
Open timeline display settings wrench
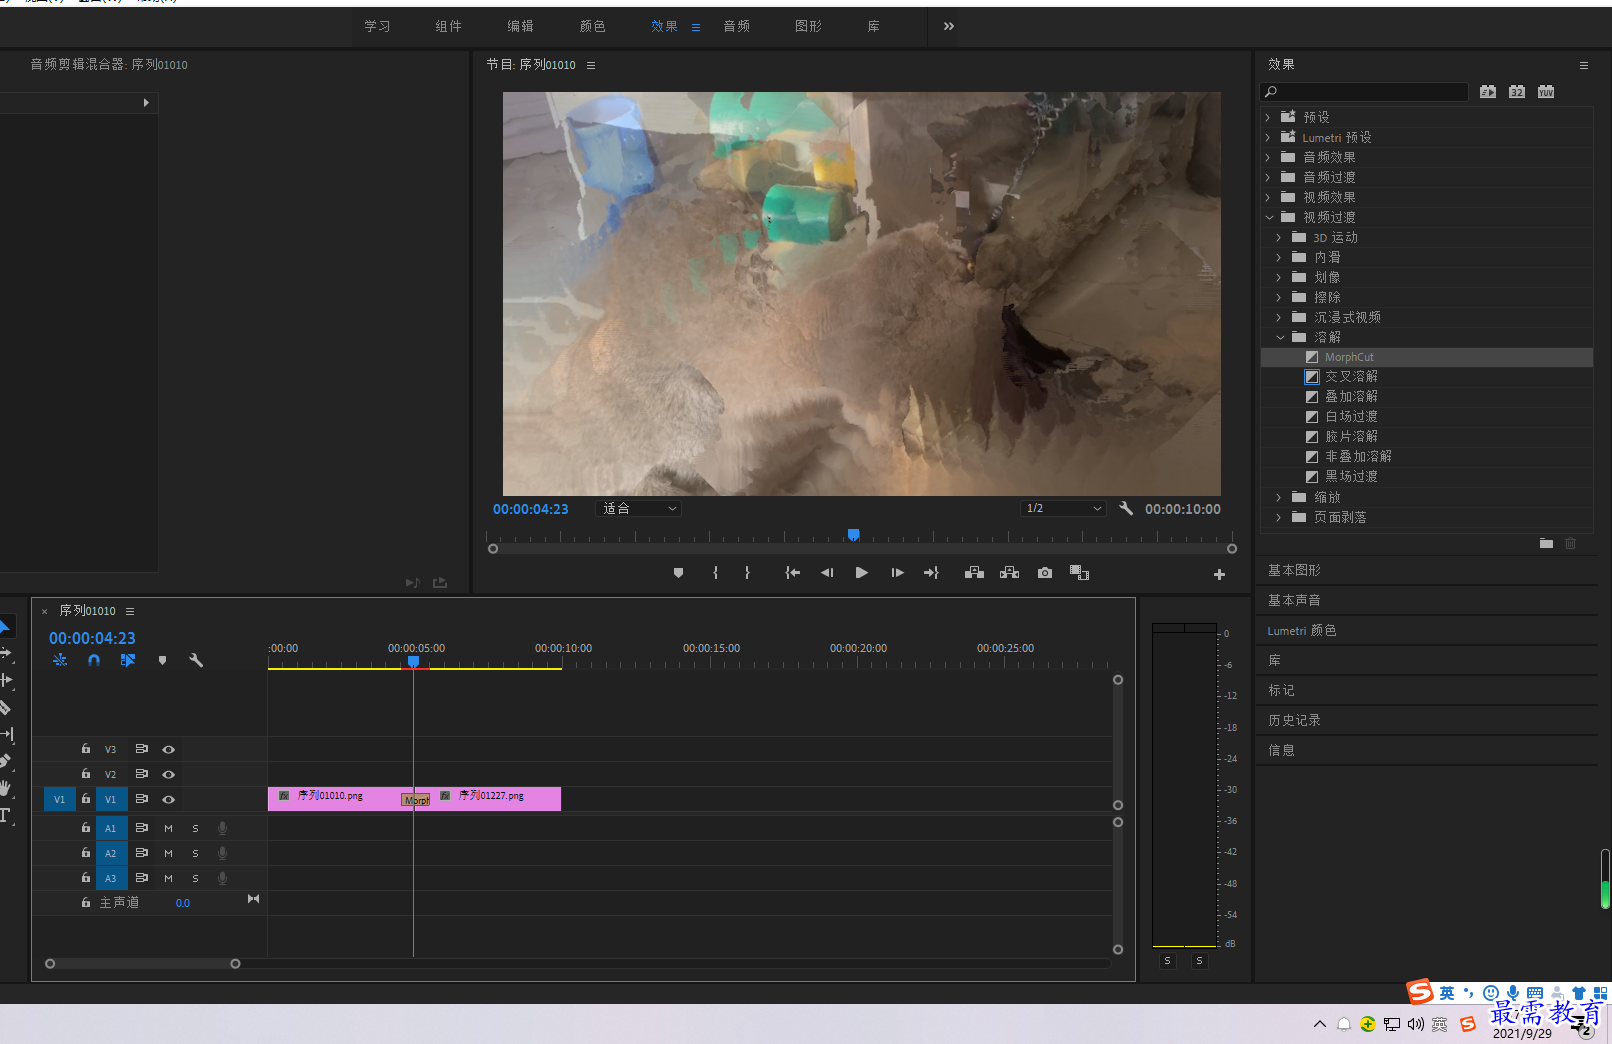tap(196, 660)
